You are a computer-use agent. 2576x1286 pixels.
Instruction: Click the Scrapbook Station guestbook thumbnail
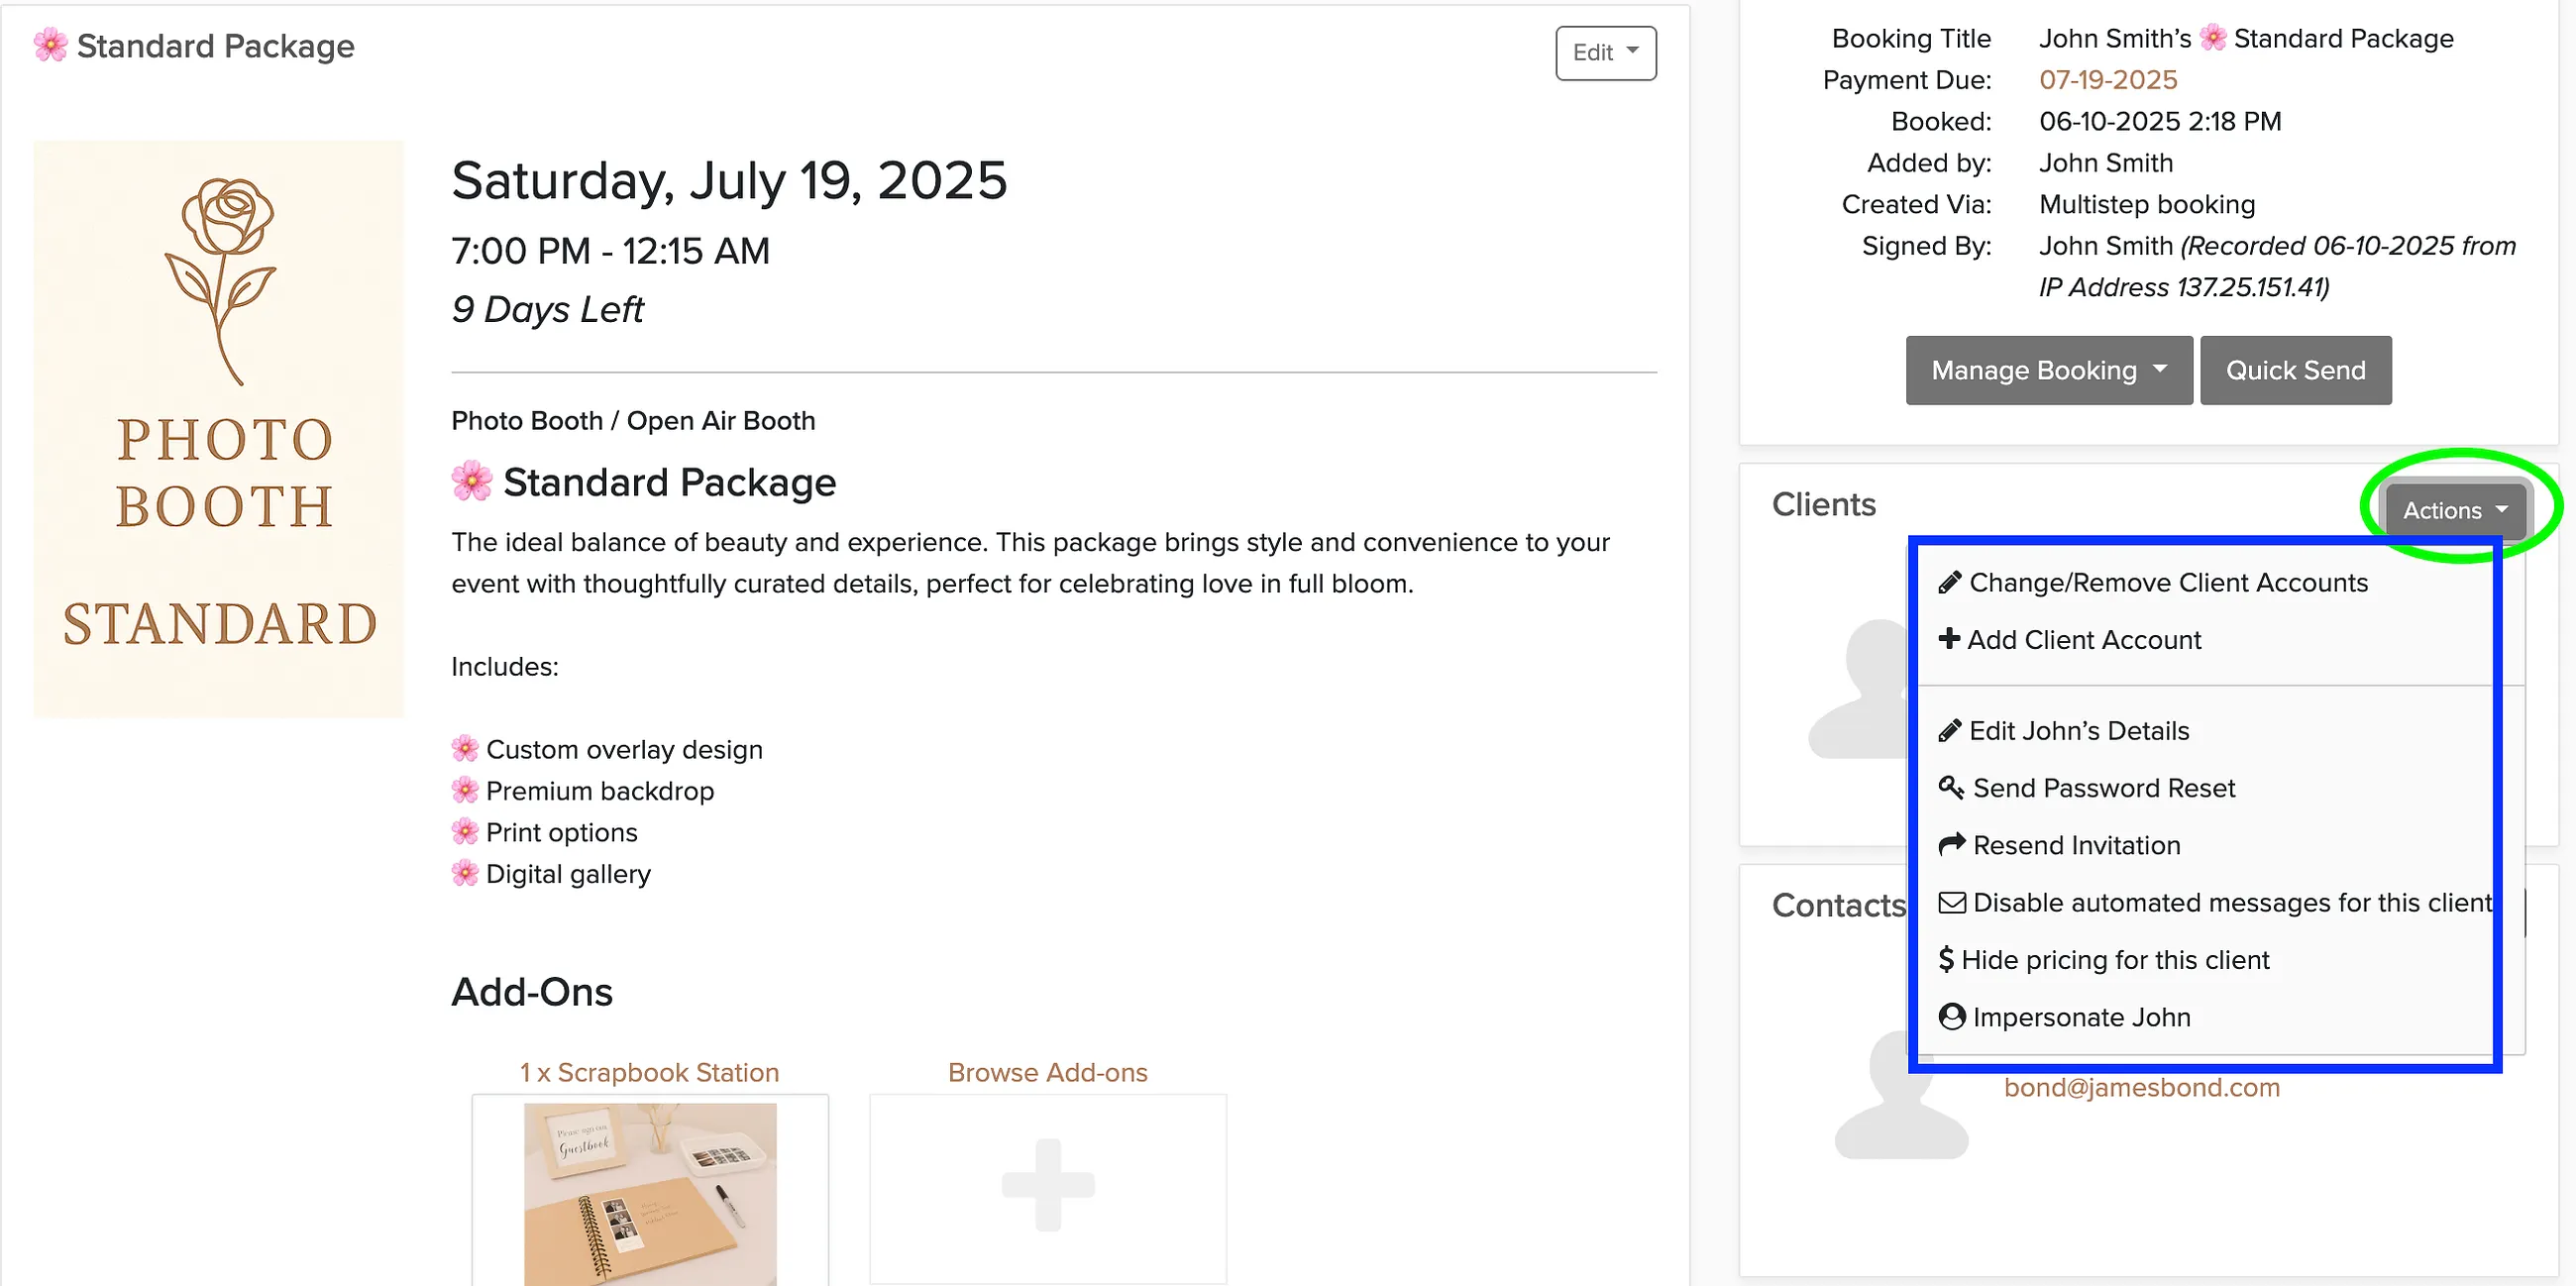(x=650, y=1192)
